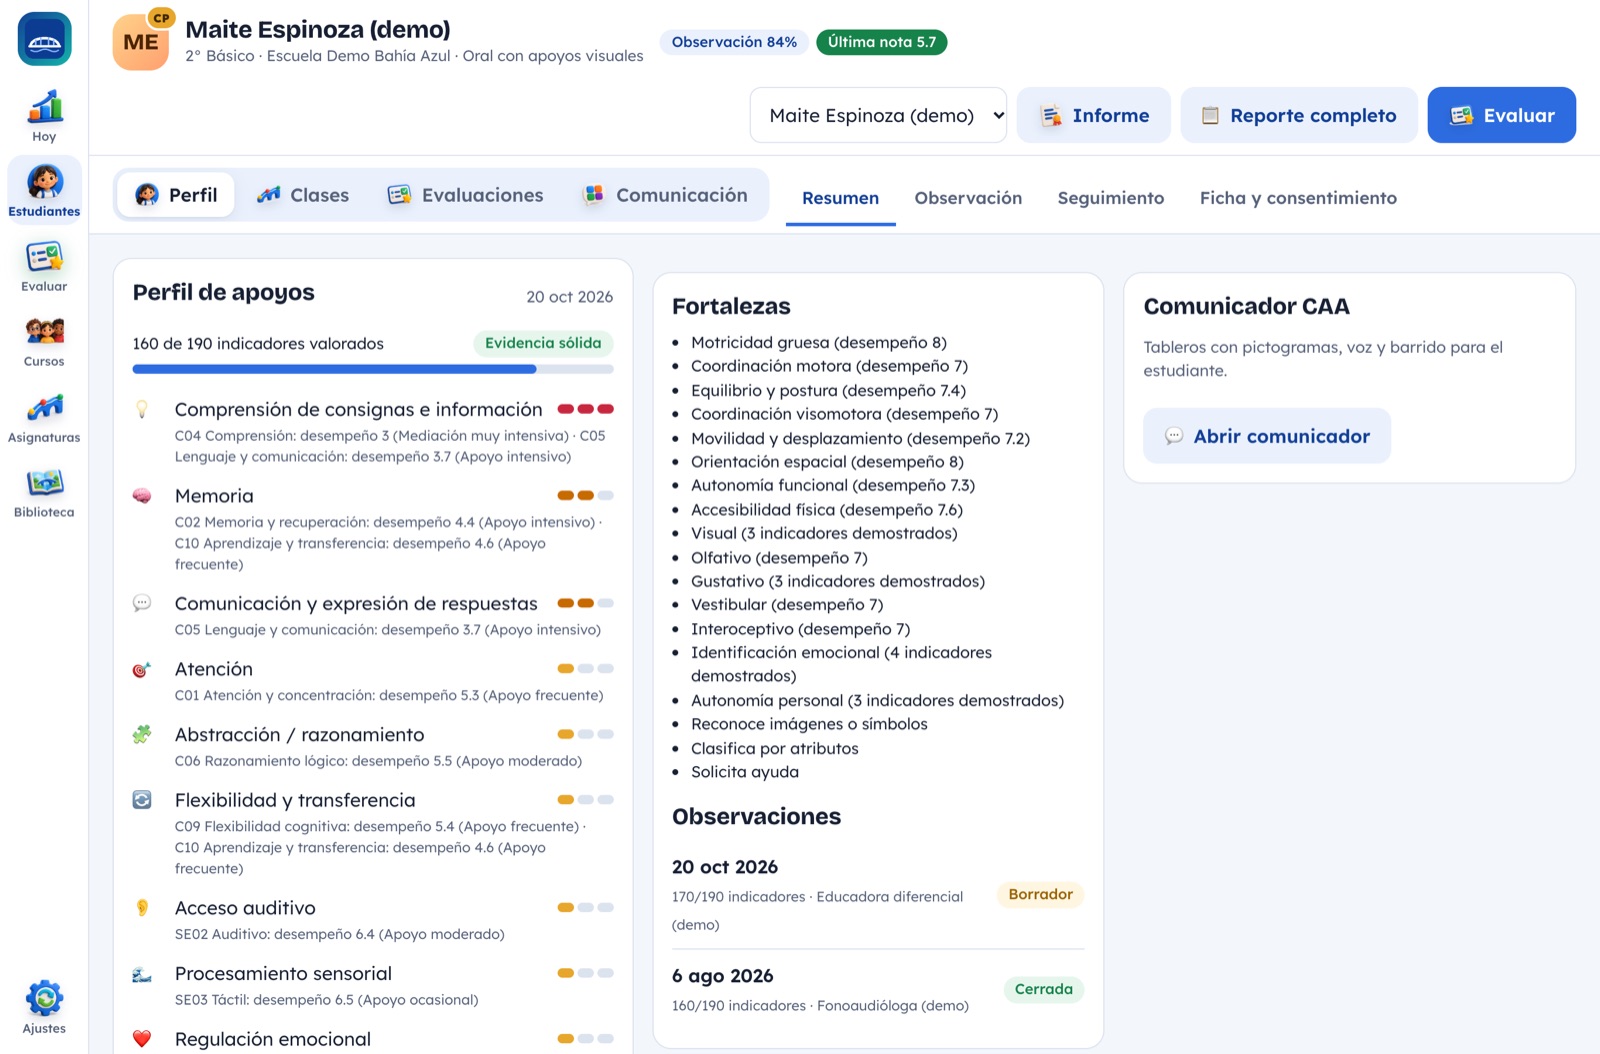
Task: Click the icon beside Flexibilidad y transferencia
Action: (142, 800)
